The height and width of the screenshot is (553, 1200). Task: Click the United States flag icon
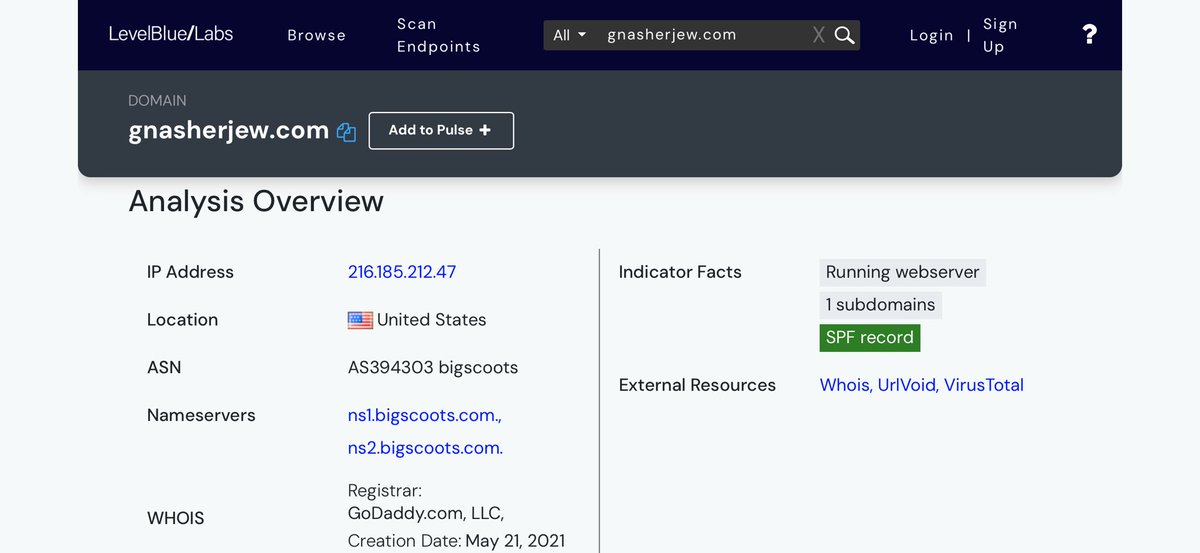pyautogui.click(x=360, y=320)
